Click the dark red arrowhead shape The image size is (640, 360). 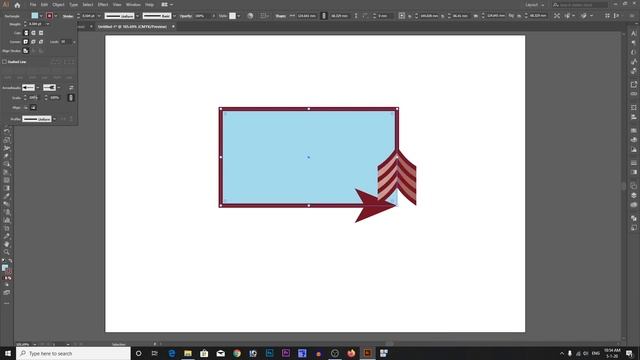373,206
